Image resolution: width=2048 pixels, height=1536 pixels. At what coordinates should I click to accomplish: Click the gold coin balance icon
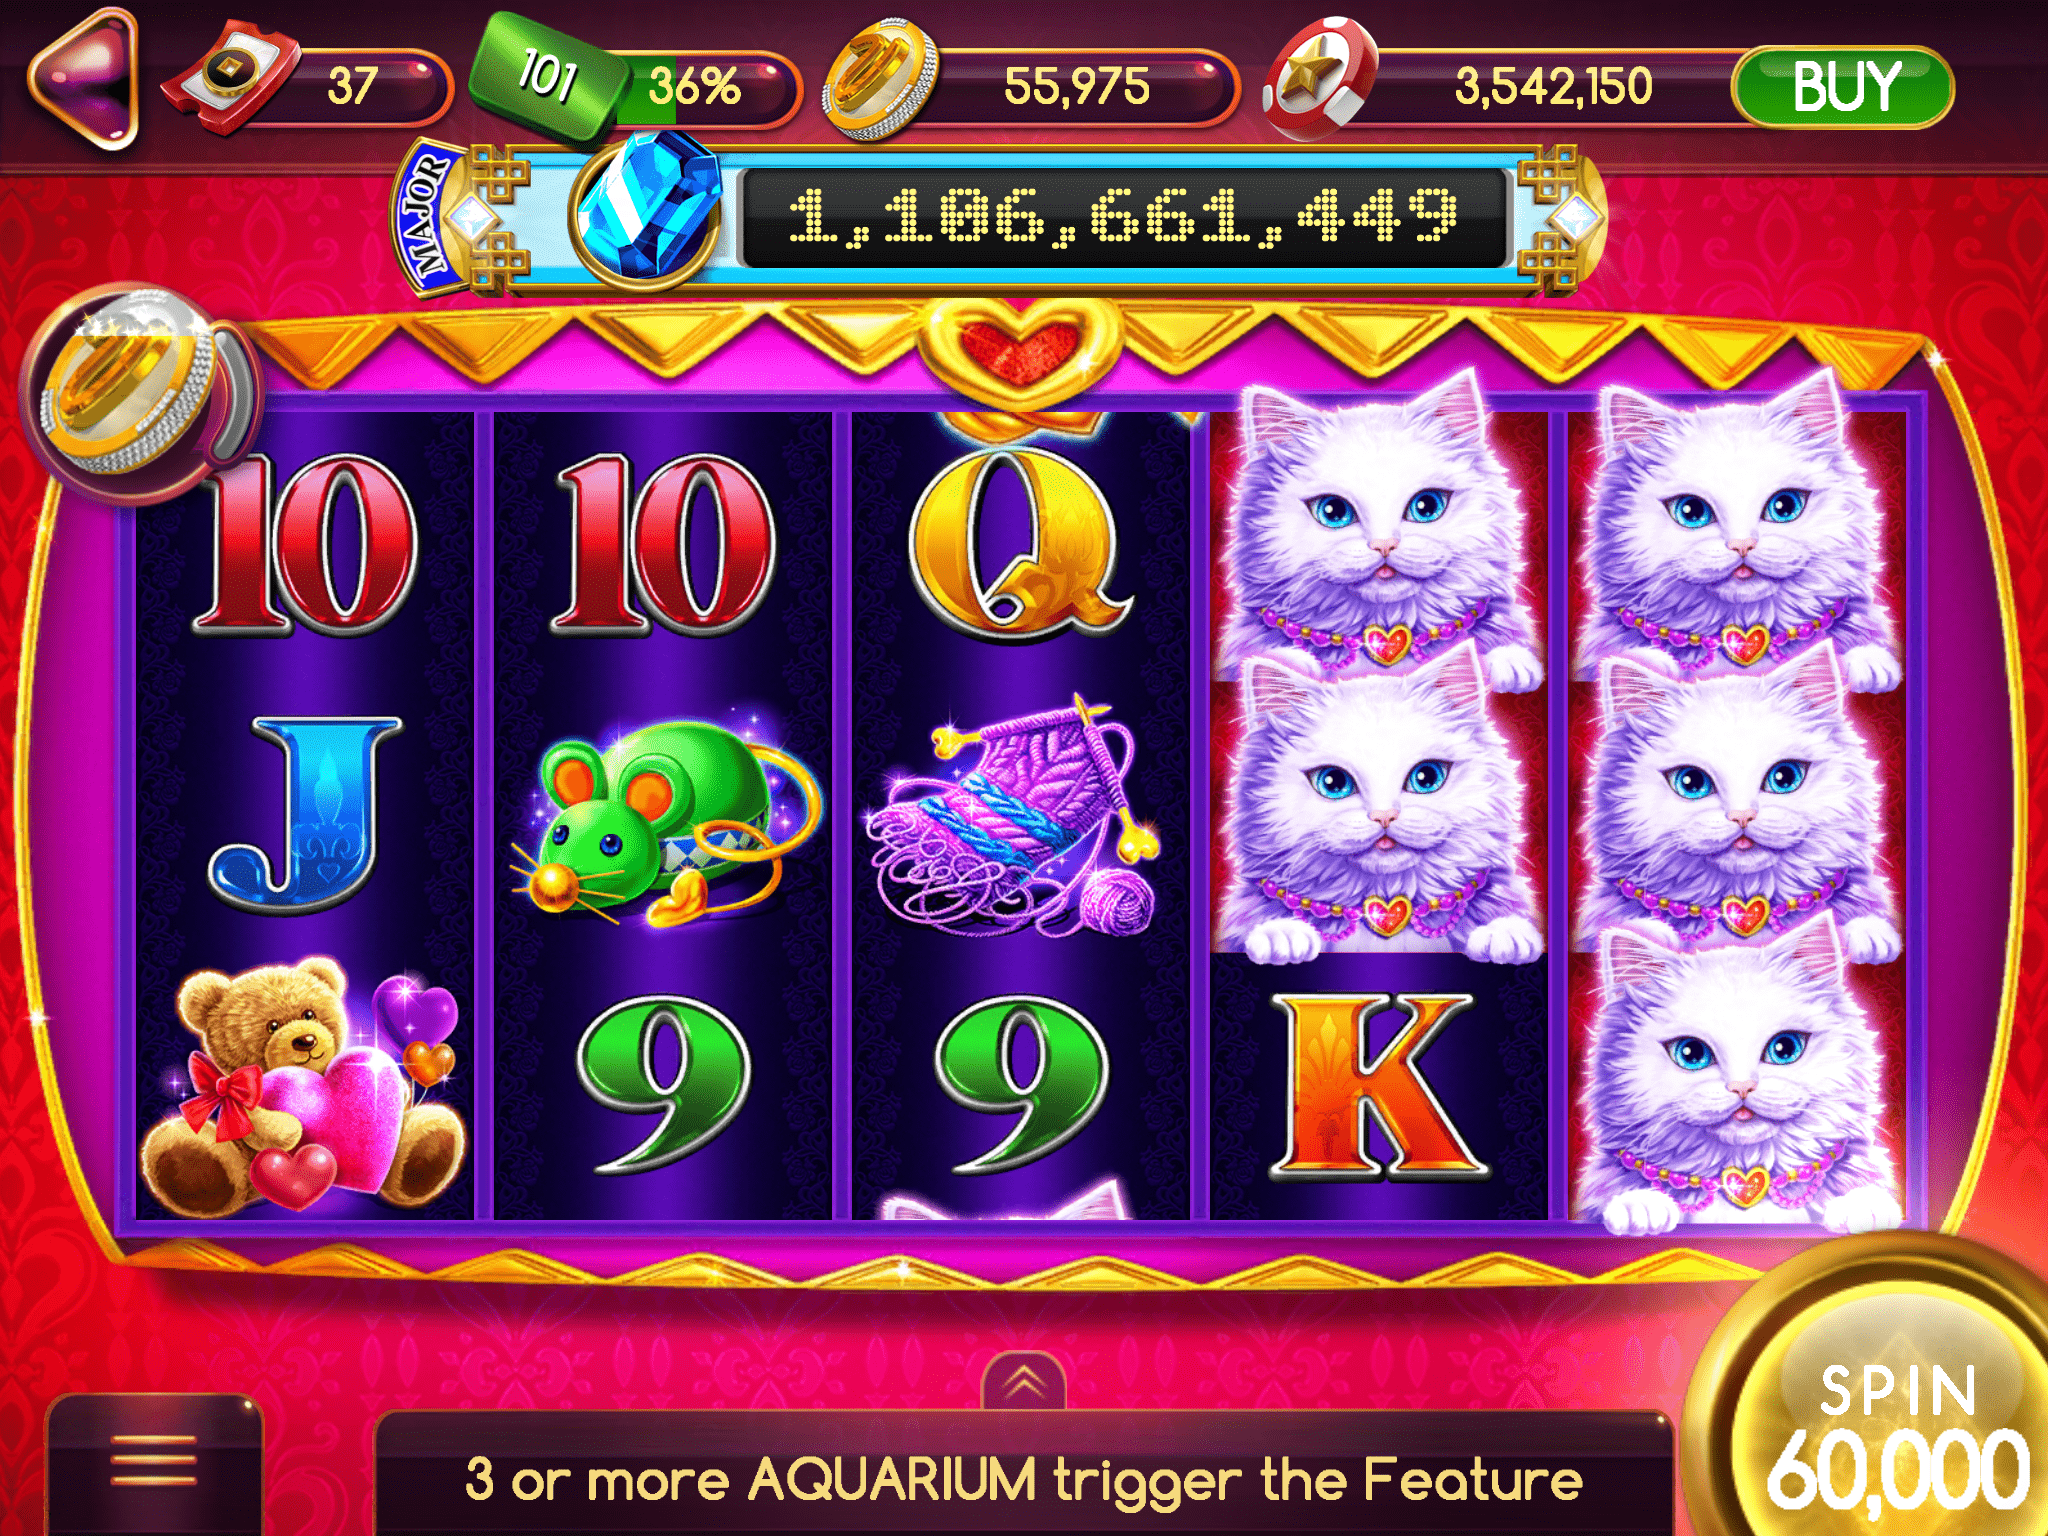click(x=880, y=78)
